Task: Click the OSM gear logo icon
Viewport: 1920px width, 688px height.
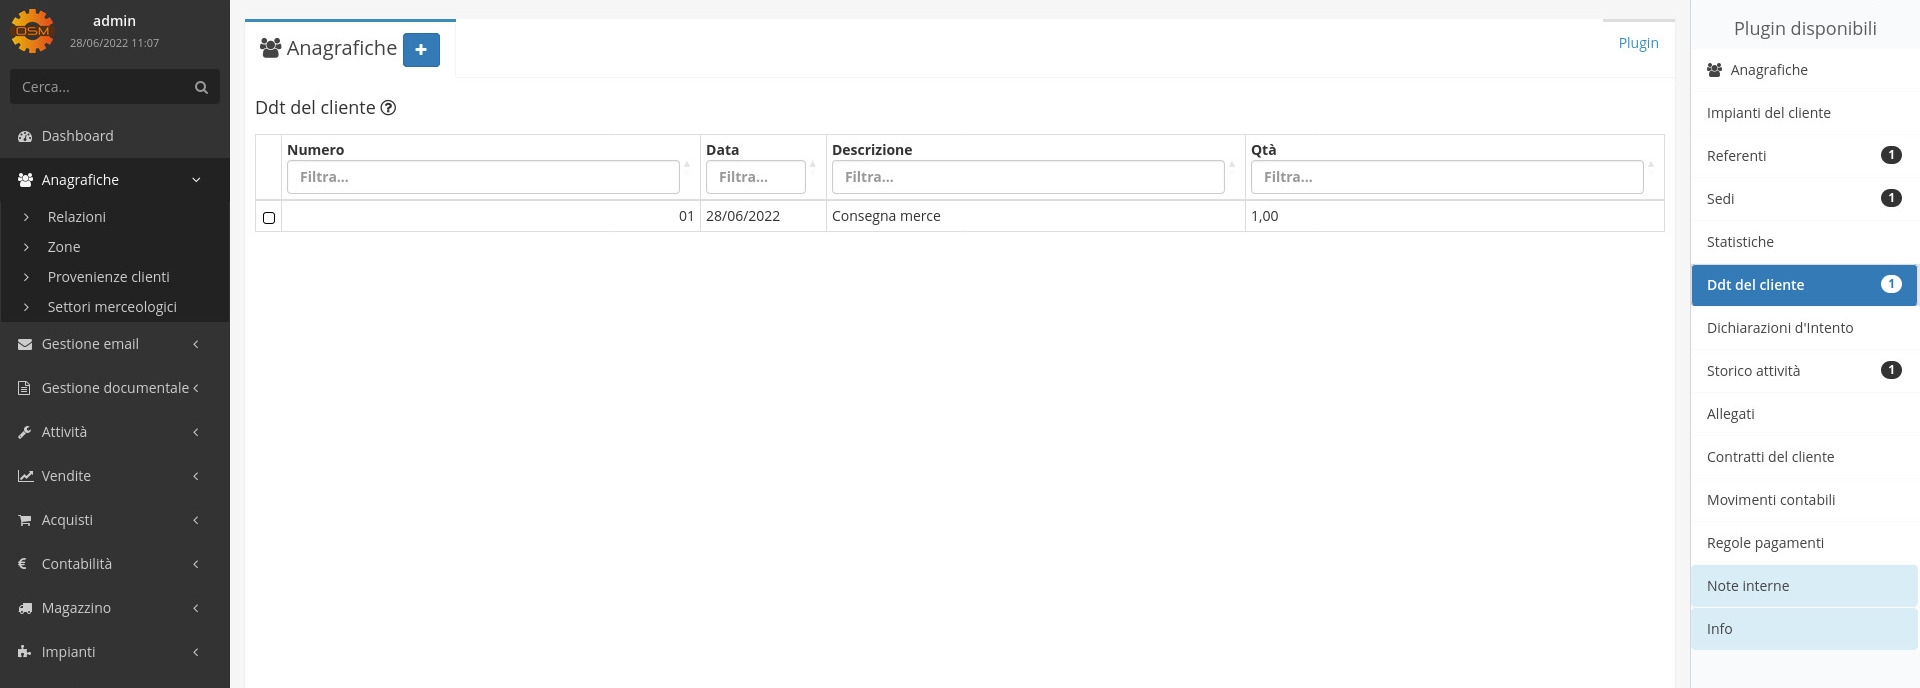Action: tap(32, 30)
